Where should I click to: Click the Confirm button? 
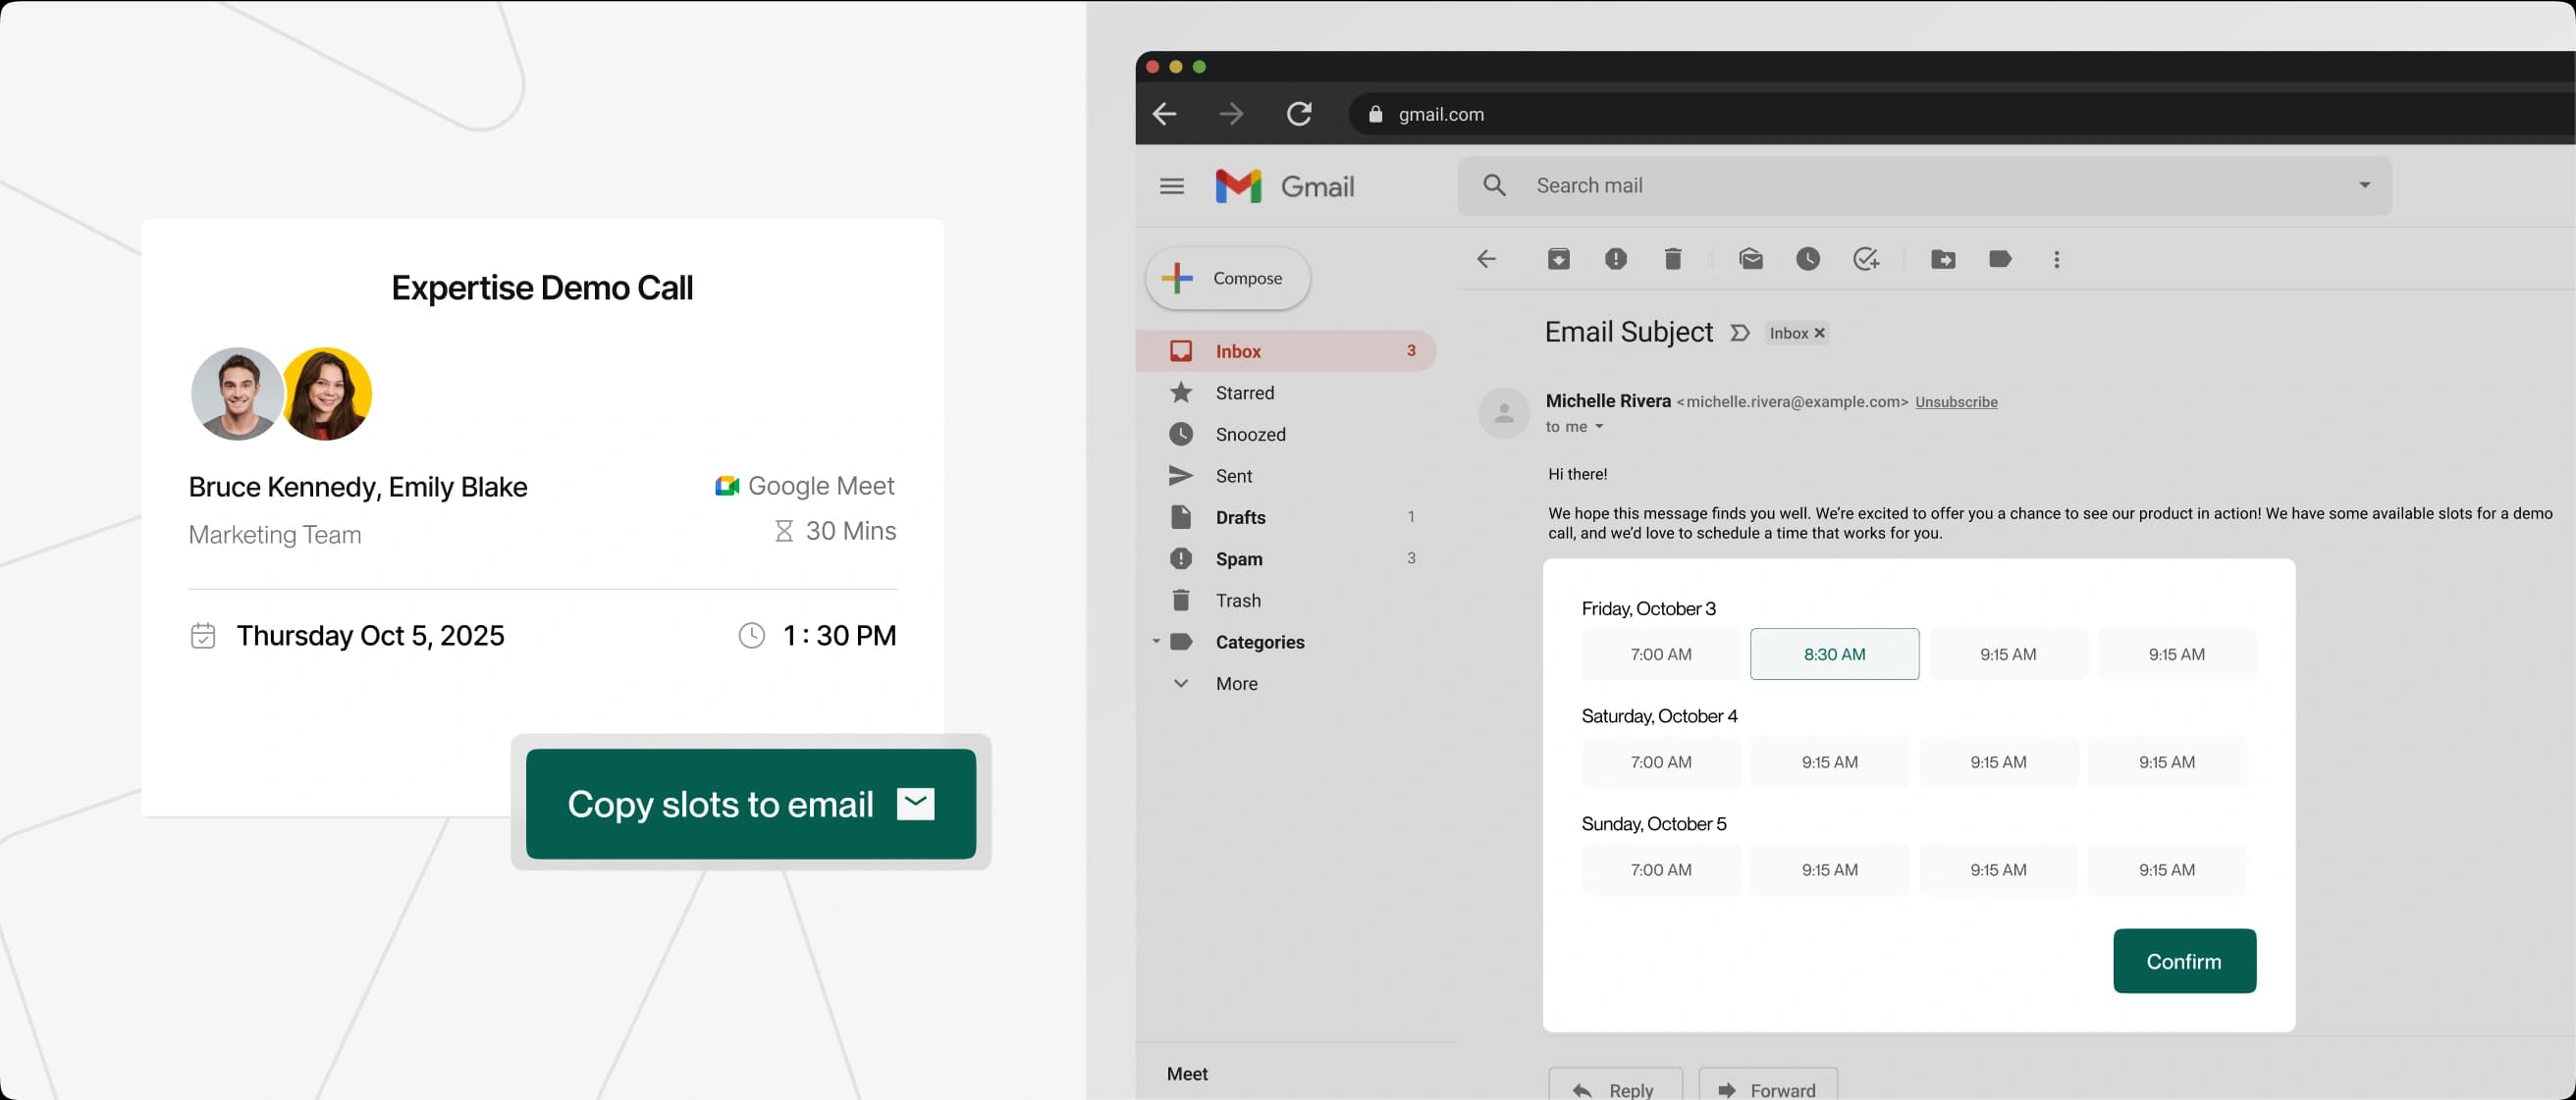coord(2184,960)
